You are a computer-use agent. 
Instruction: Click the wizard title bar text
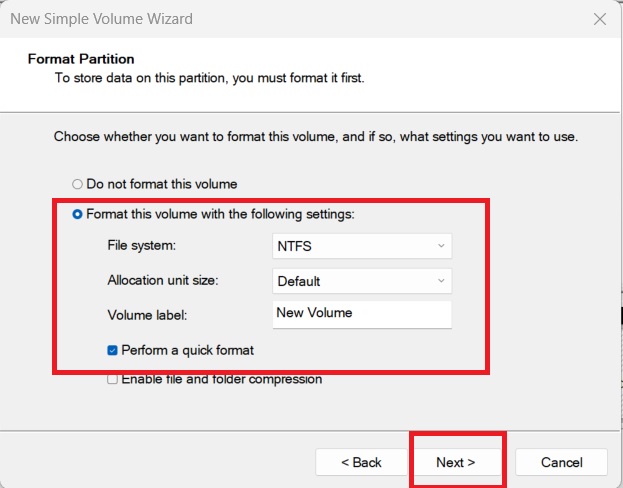point(101,19)
